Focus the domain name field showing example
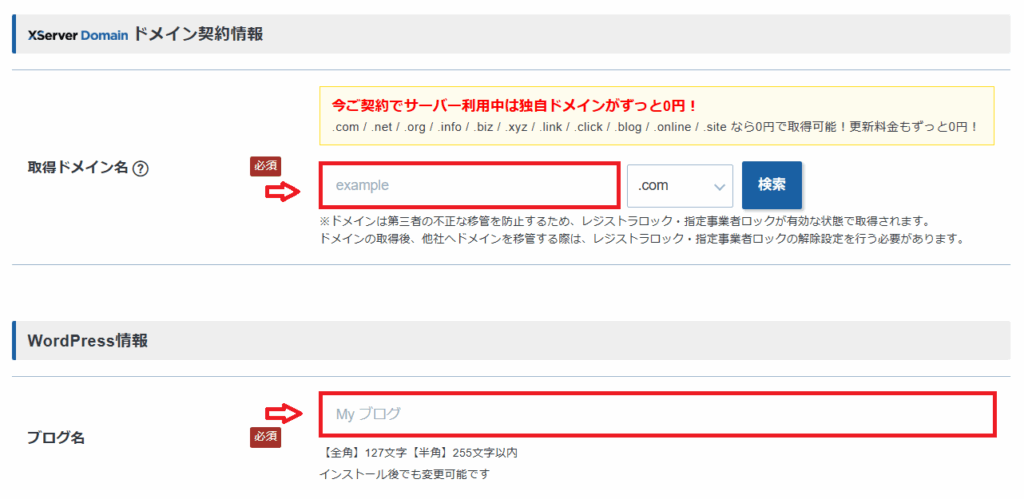The image size is (1024, 499). coord(469,185)
